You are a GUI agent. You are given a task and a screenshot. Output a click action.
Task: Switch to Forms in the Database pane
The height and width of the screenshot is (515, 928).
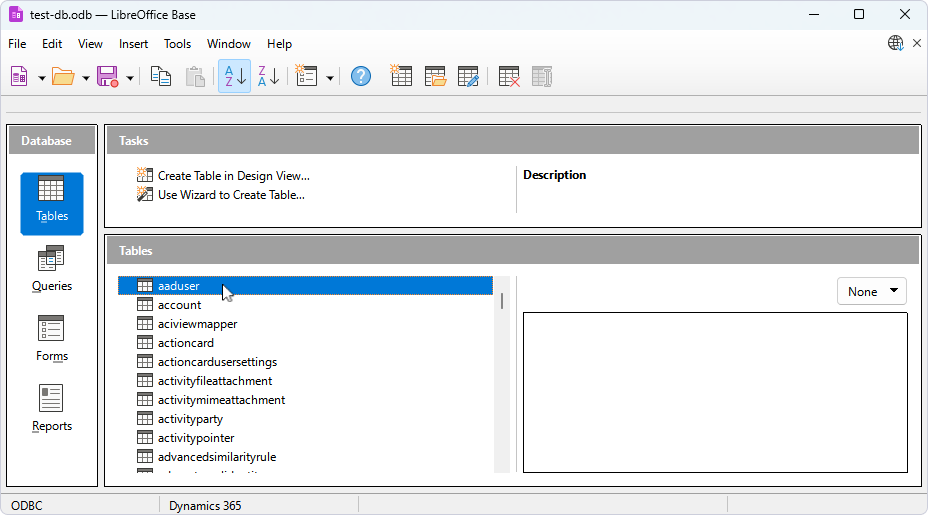[x=52, y=339]
